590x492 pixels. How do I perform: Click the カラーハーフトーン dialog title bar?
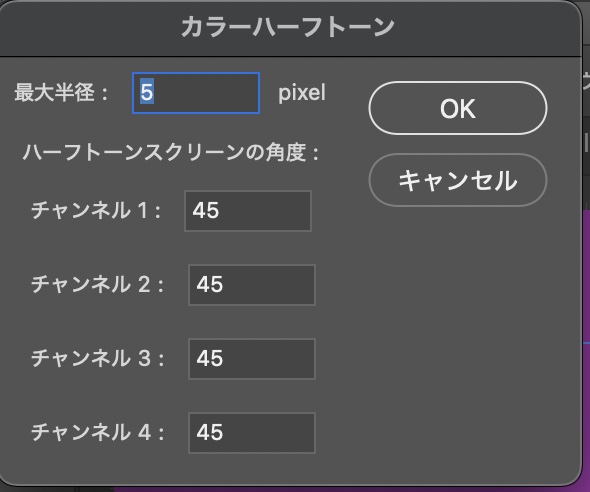point(287,27)
